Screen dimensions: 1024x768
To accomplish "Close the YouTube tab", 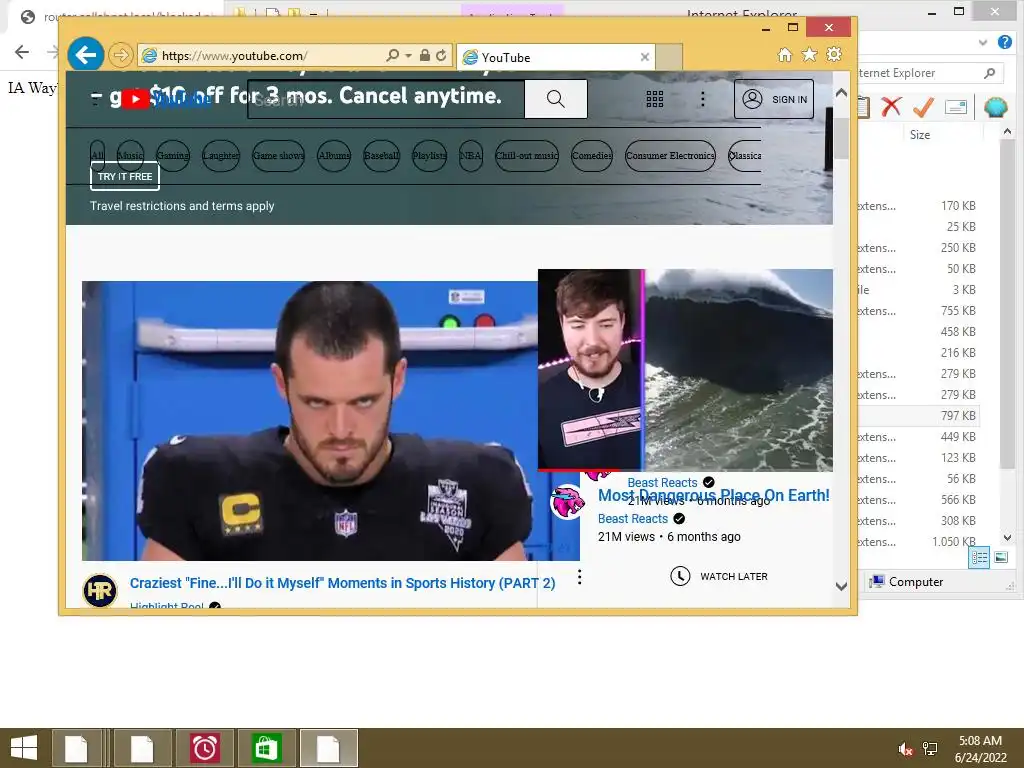I will pyautogui.click(x=645, y=57).
